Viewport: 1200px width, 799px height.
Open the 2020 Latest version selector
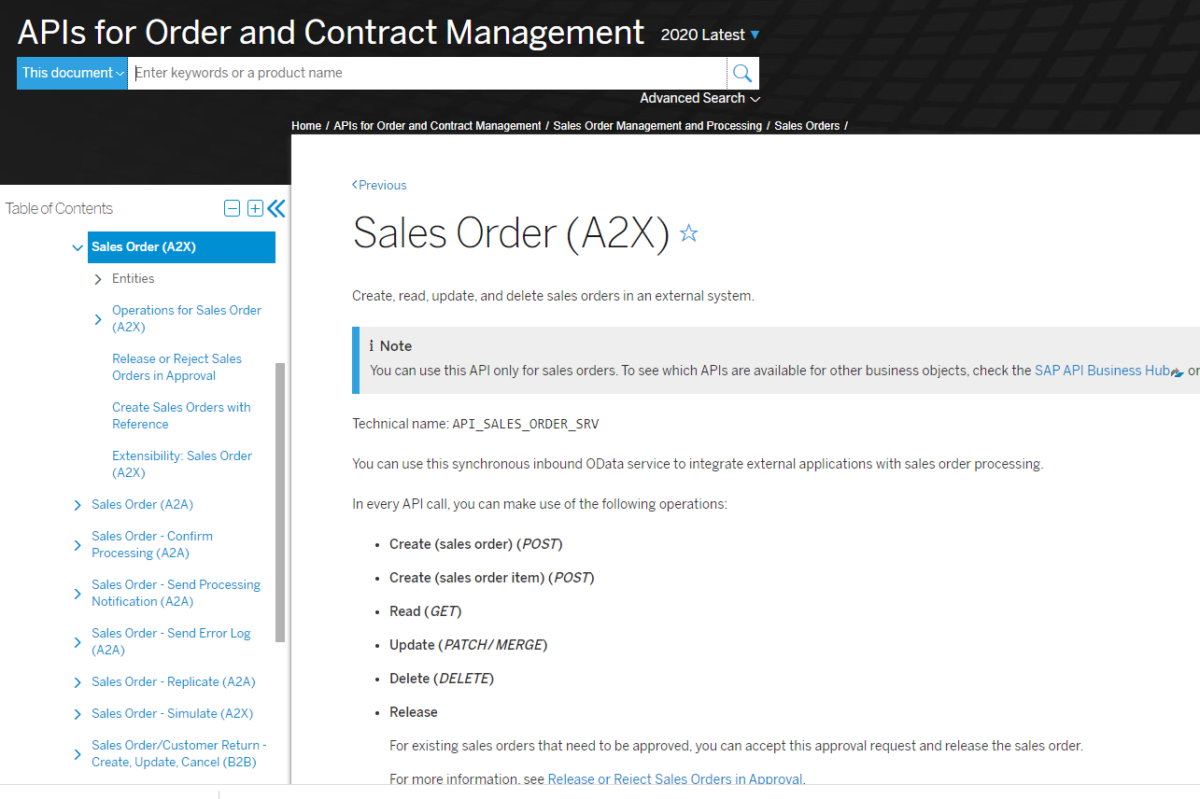pos(709,34)
